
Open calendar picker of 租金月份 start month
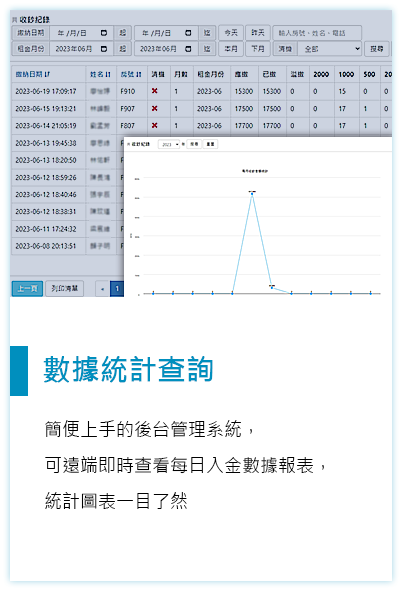click(x=104, y=49)
